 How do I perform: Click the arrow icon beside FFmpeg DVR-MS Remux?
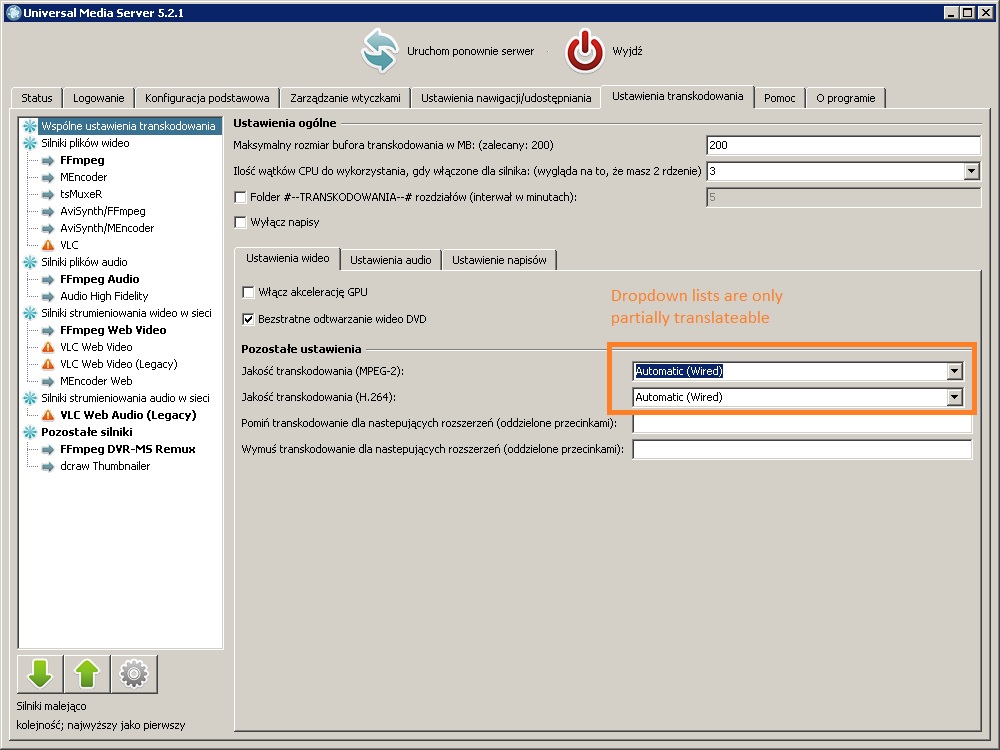click(x=48, y=449)
